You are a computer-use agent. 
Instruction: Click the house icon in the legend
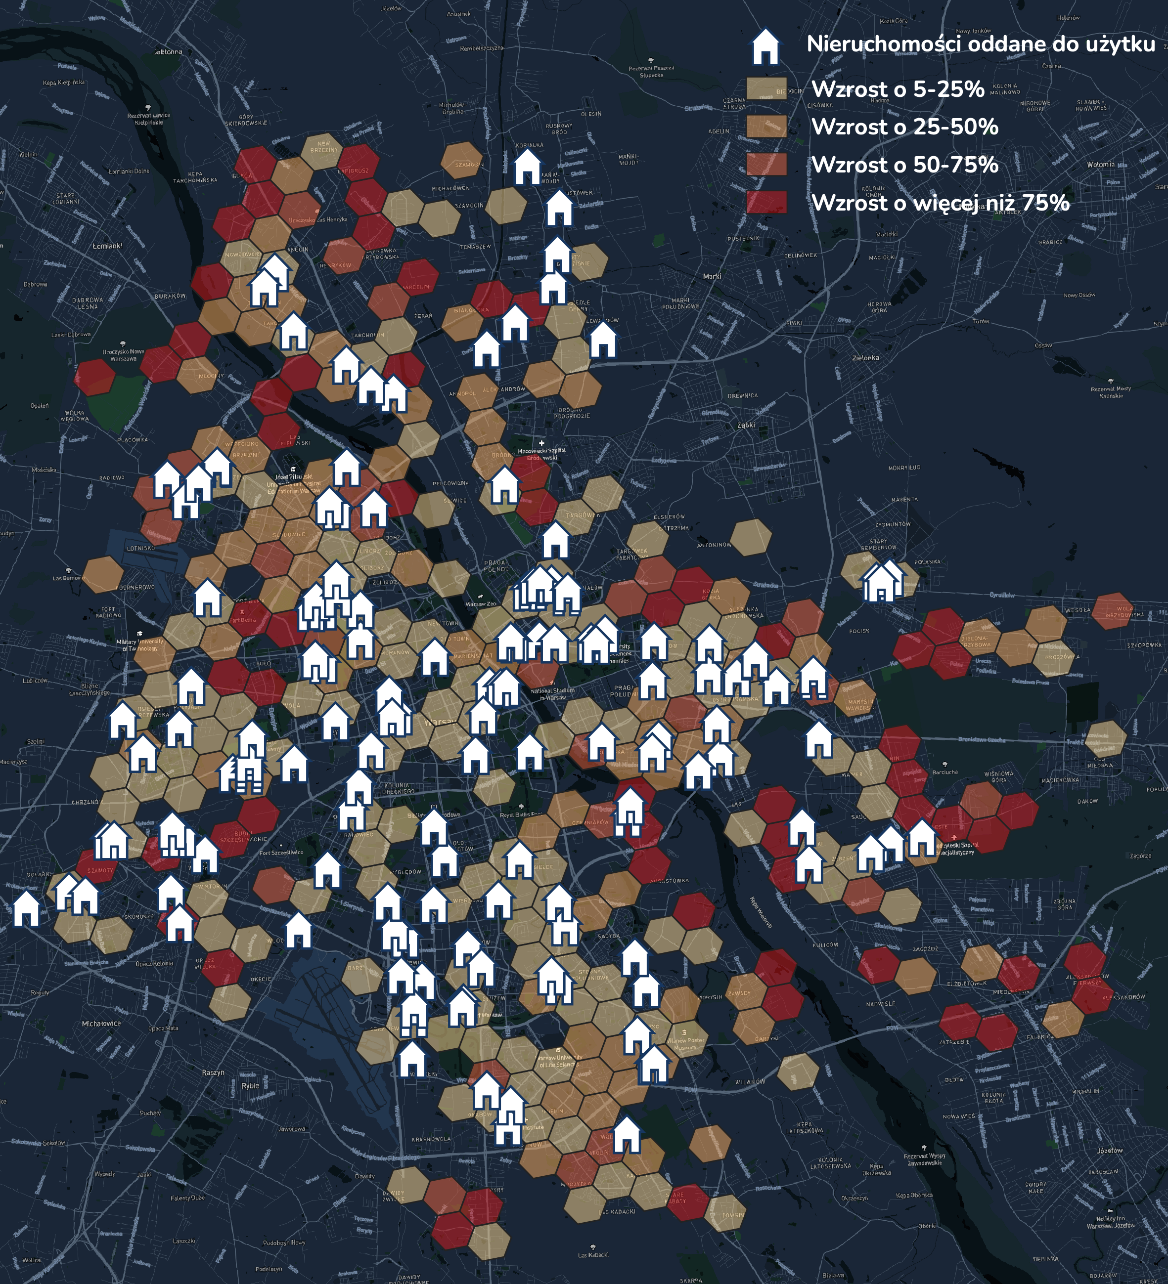[x=765, y=46]
